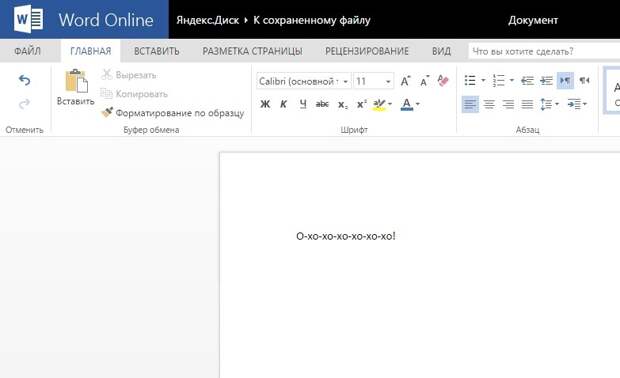Toggle bold Ж formatting
Screen dimensions: 620x378
pyautogui.click(x=265, y=104)
